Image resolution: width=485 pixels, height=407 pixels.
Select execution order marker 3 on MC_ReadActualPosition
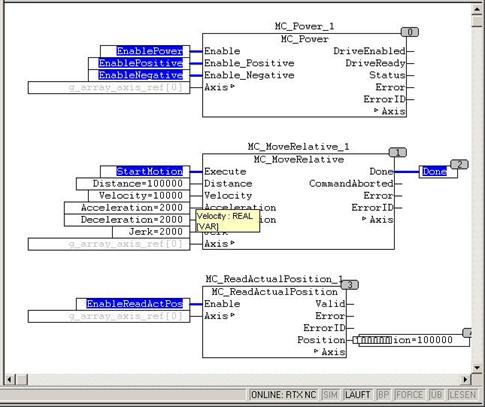[350, 285]
